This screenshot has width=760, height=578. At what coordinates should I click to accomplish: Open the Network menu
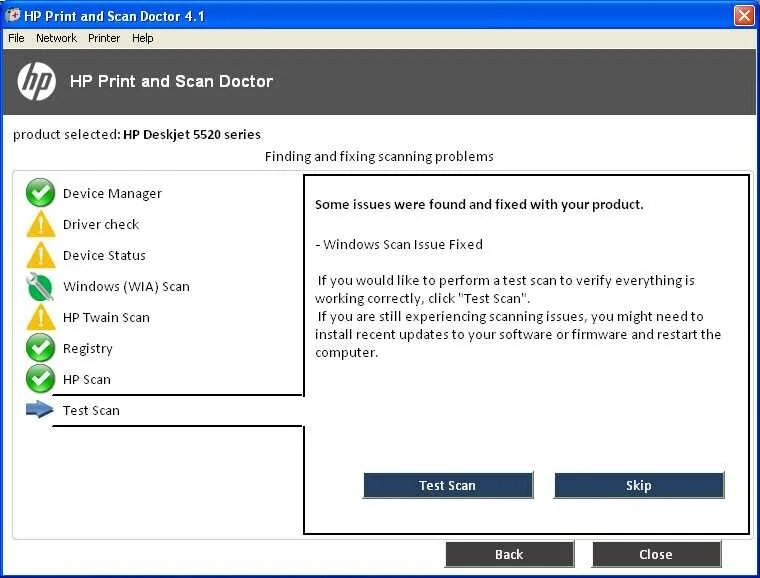56,38
